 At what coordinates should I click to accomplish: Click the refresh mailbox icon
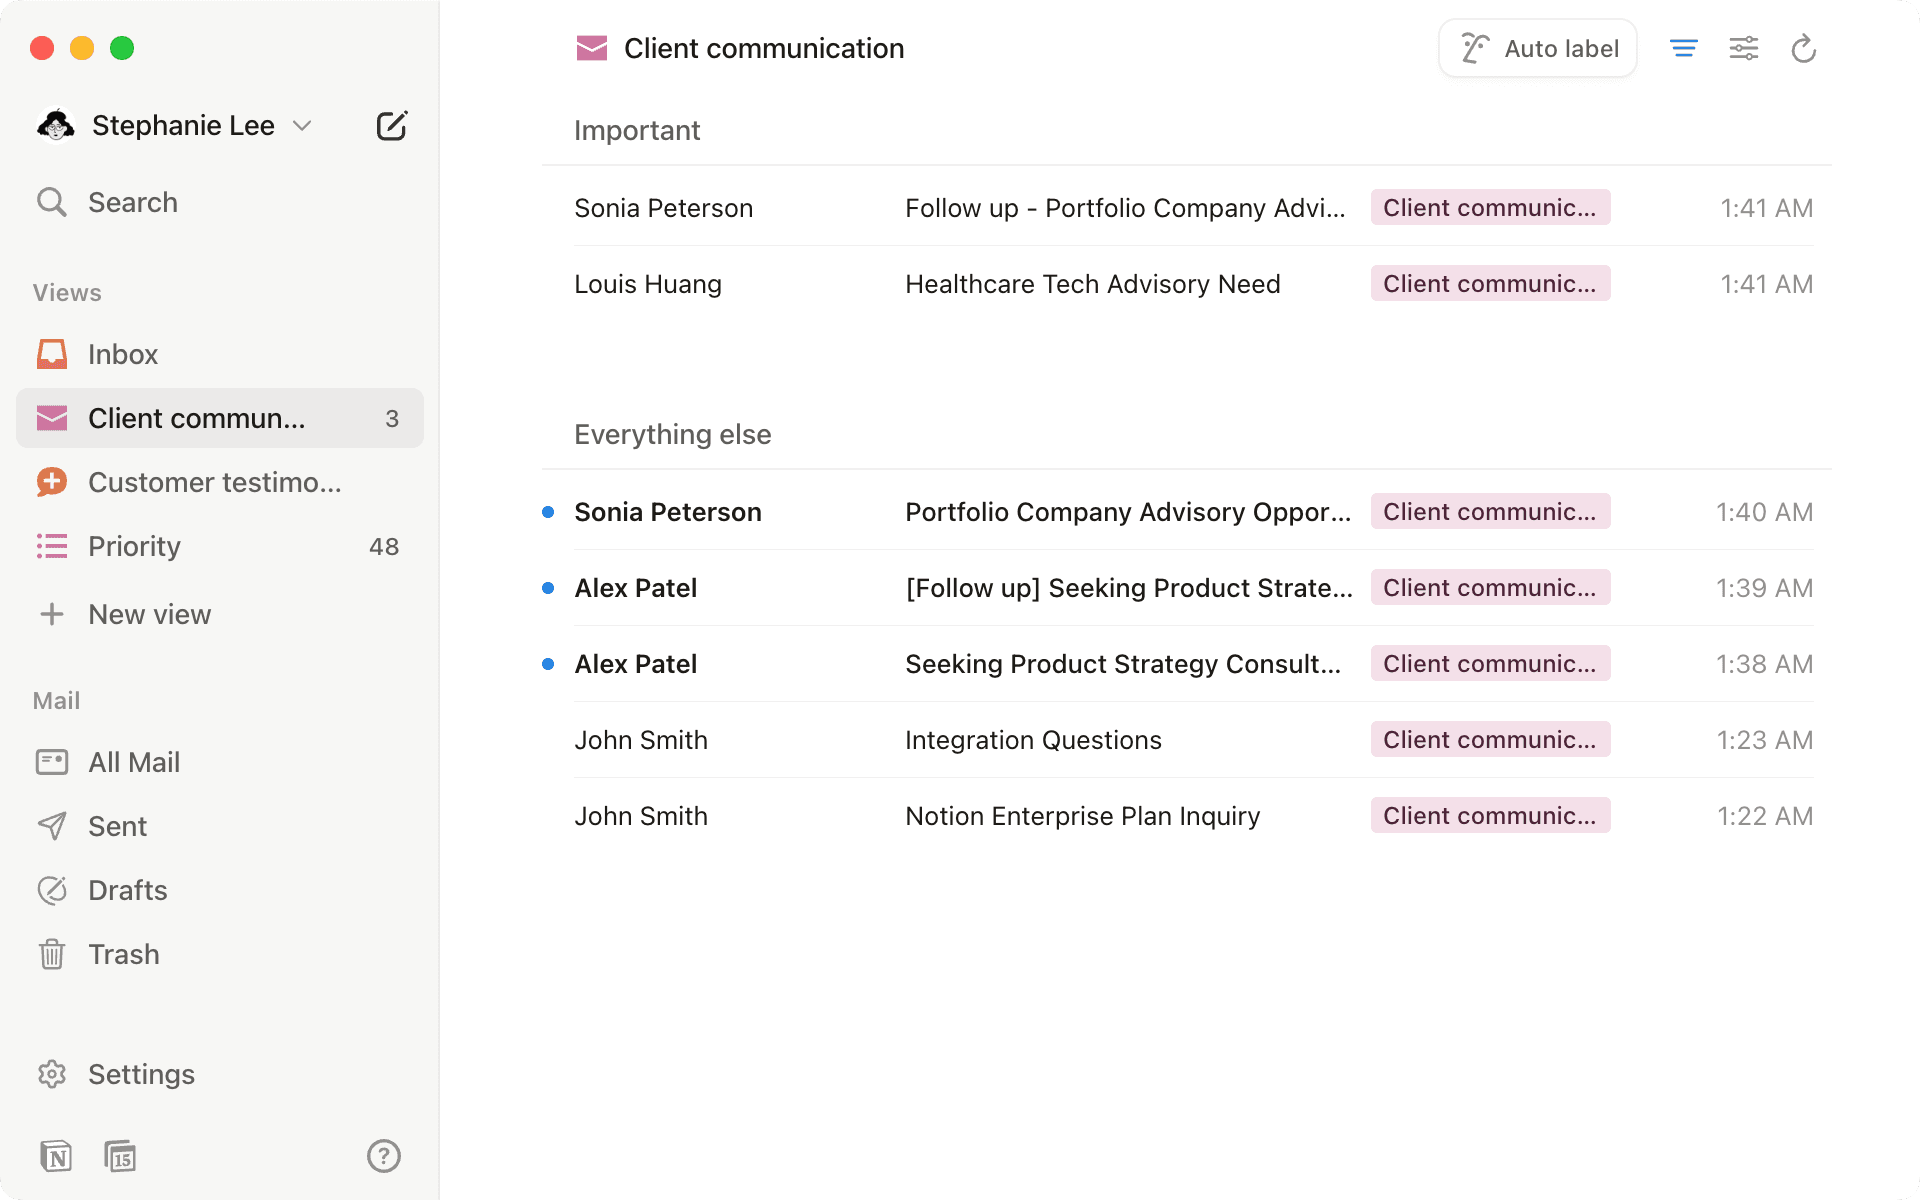1803,47
